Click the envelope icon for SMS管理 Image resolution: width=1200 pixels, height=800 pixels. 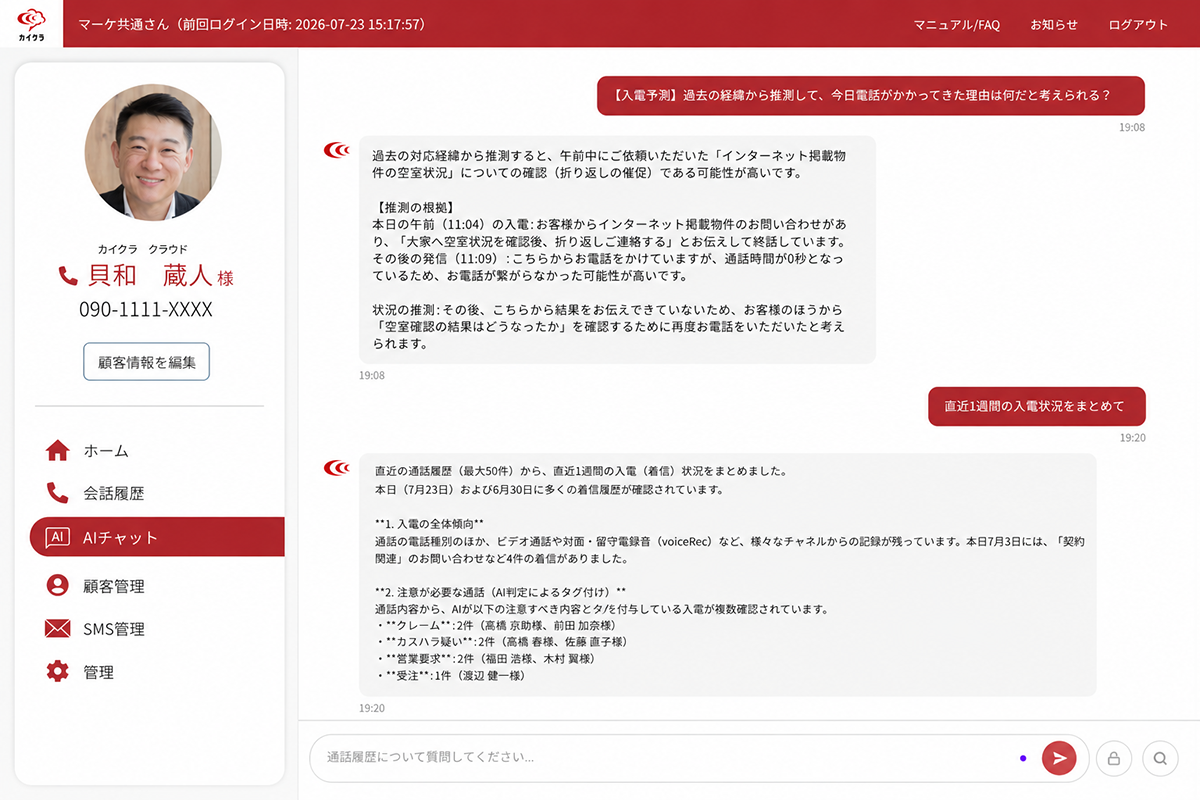click(58, 629)
